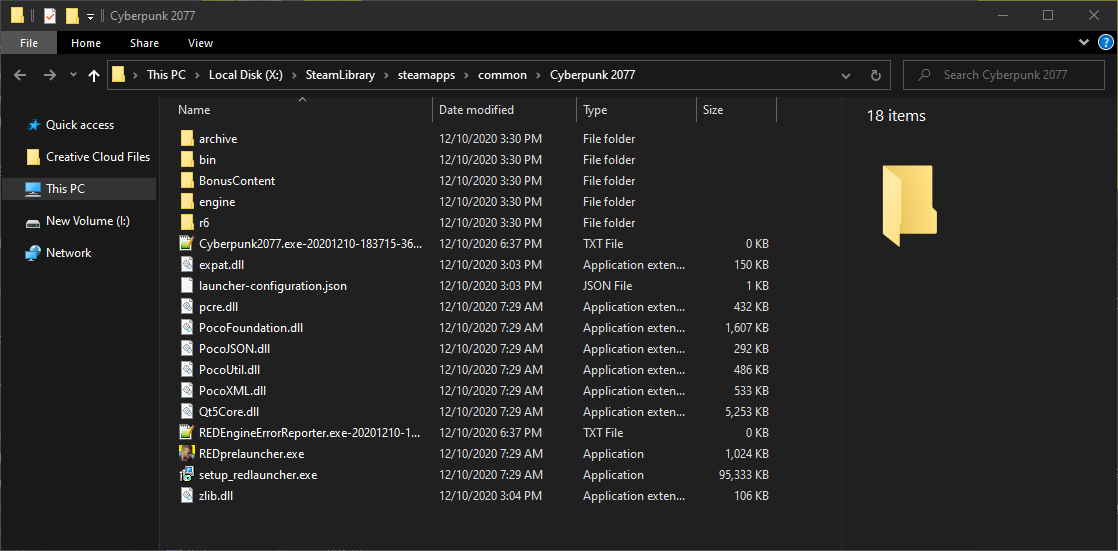Select Creative Cloud Files in sidebar
Screen dimensions: 1118x551
[97, 157]
